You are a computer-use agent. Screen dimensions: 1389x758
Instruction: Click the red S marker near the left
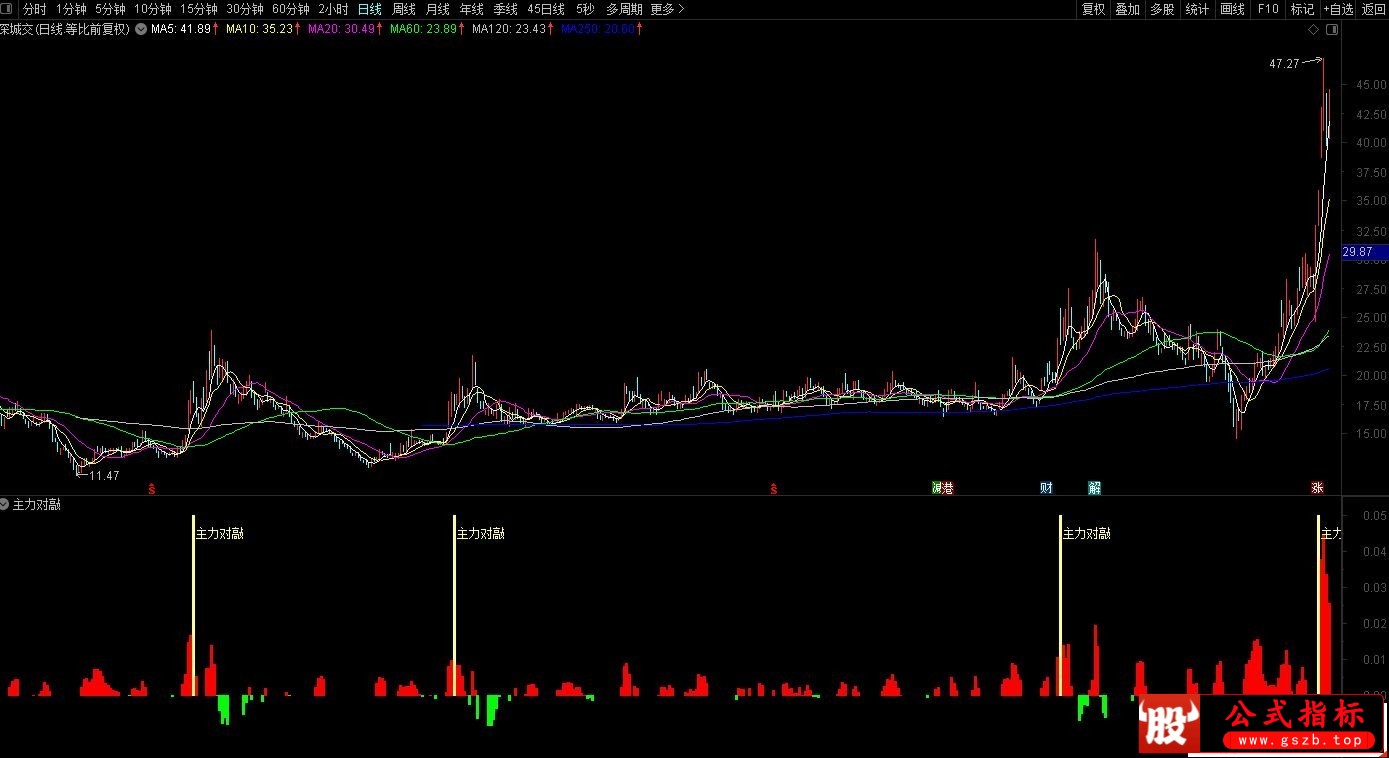click(151, 488)
